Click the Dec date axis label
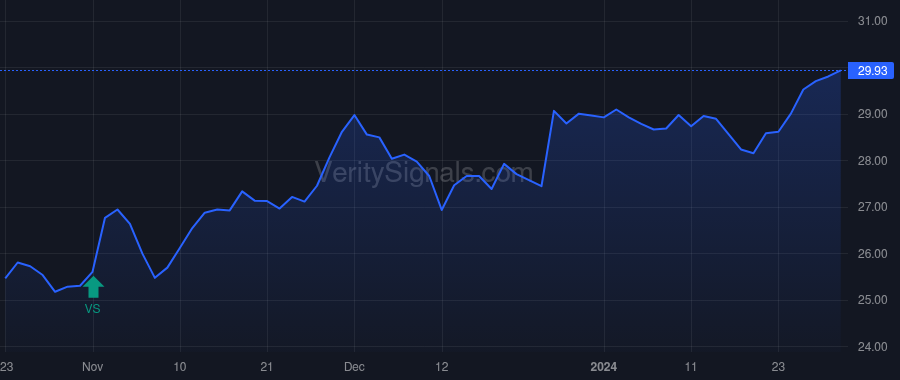Image resolution: width=900 pixels, height=380 pixels. [354, 367]
